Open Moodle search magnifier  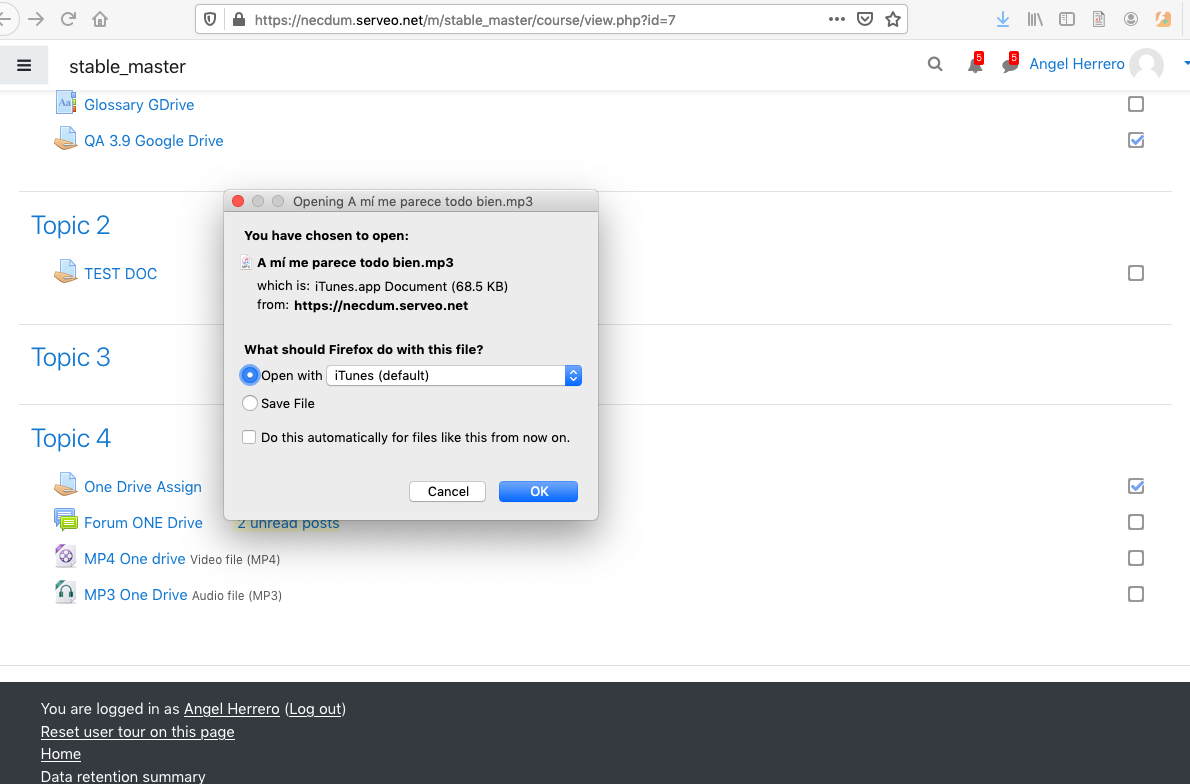click(935, 65)
